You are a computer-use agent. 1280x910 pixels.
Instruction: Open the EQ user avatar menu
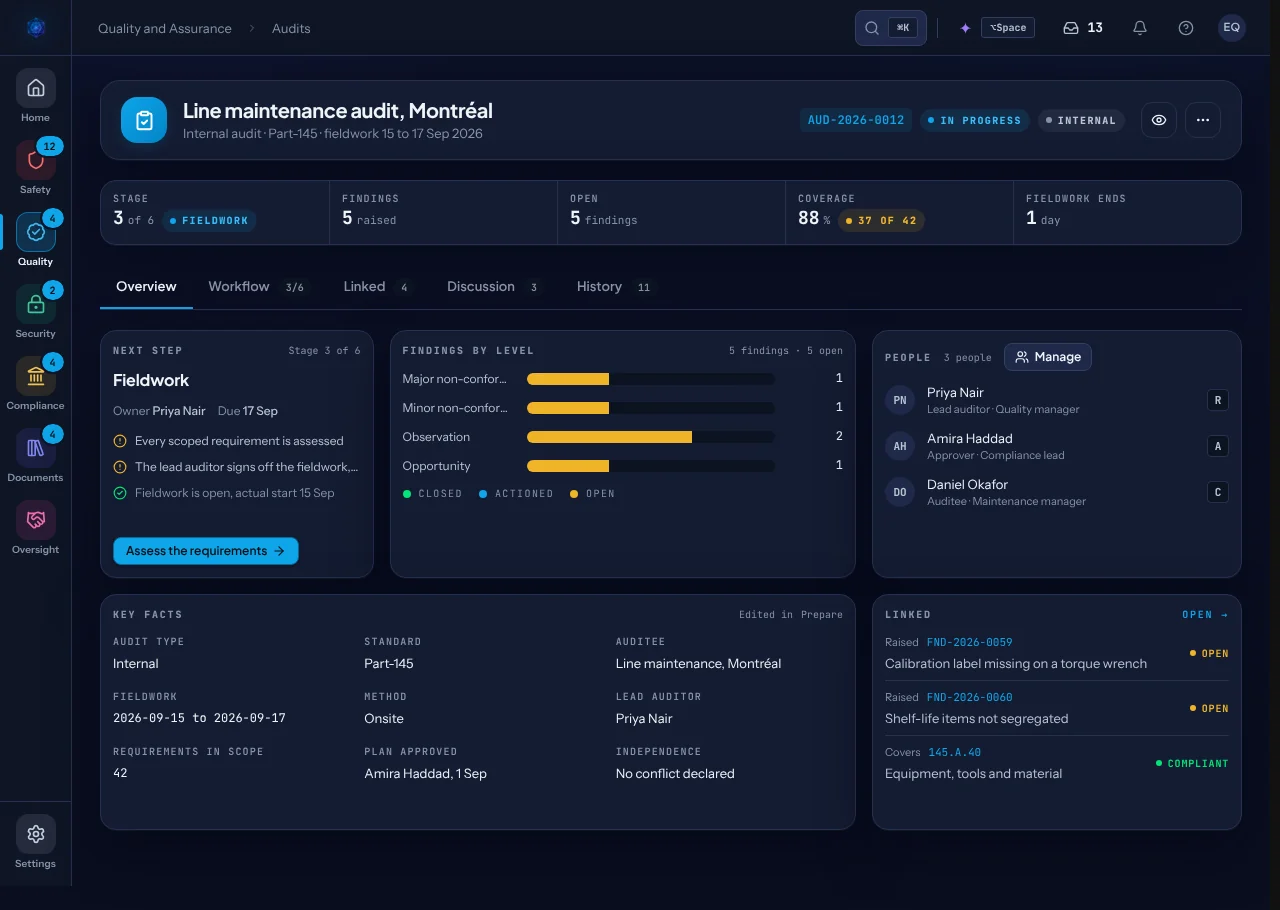[x=1232, y=28]
